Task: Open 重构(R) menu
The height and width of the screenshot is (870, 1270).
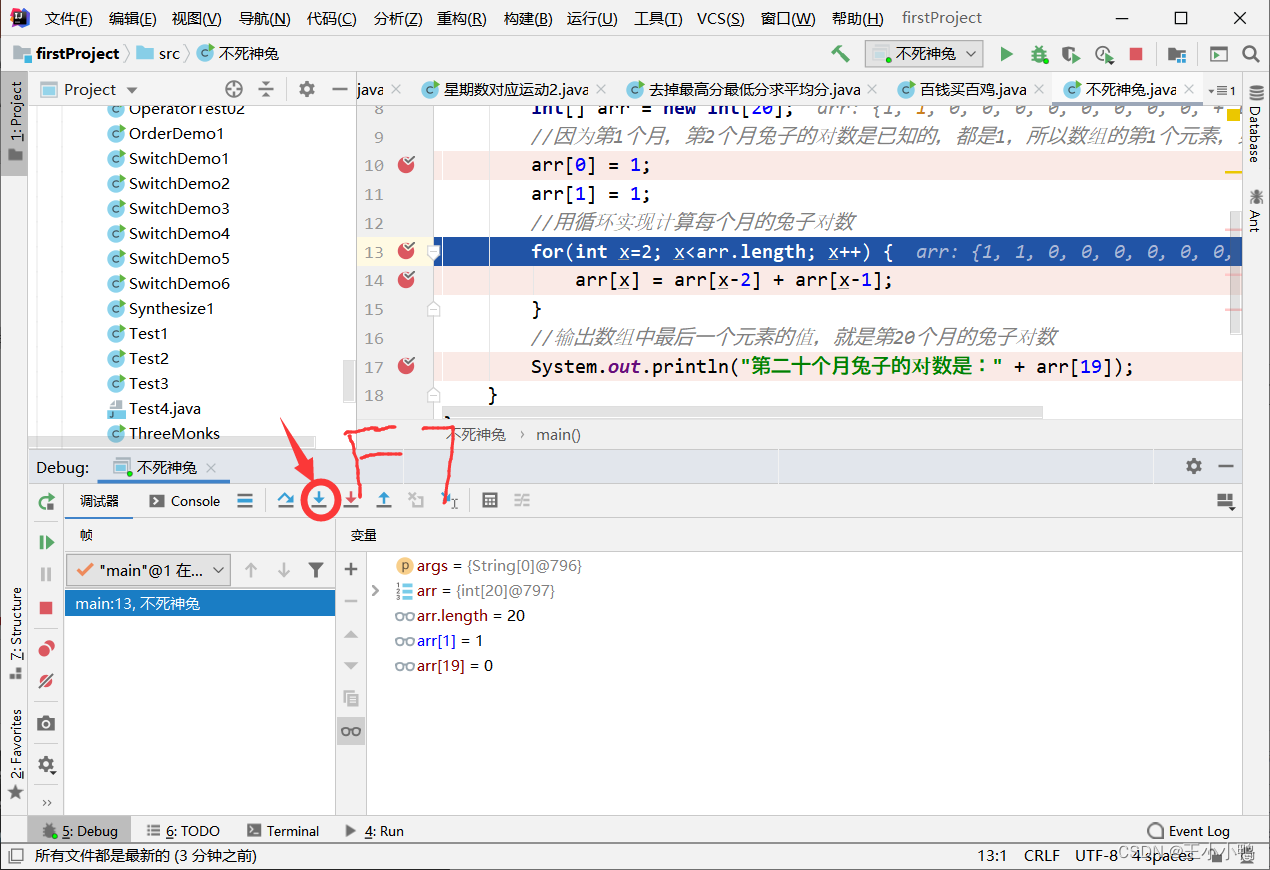Action: [461, 19]
